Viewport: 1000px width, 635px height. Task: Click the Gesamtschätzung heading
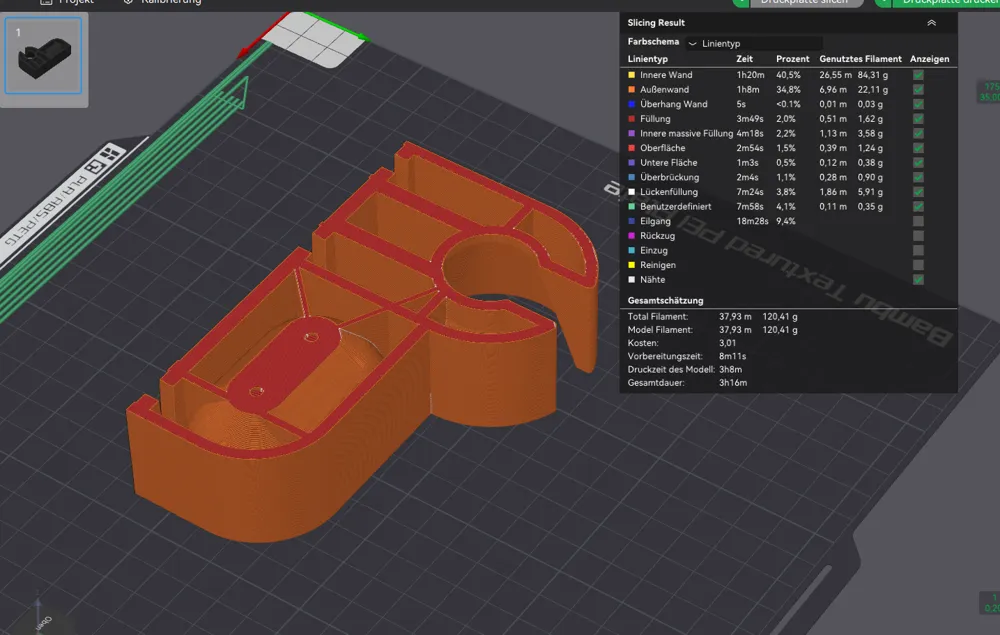click(x=665, y=300)
